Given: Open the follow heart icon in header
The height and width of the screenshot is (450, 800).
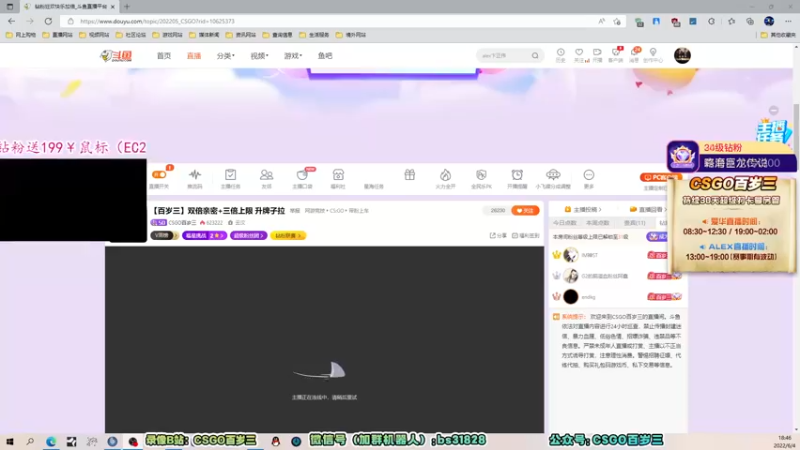Looking at the screenshot, I should point(579,53).
